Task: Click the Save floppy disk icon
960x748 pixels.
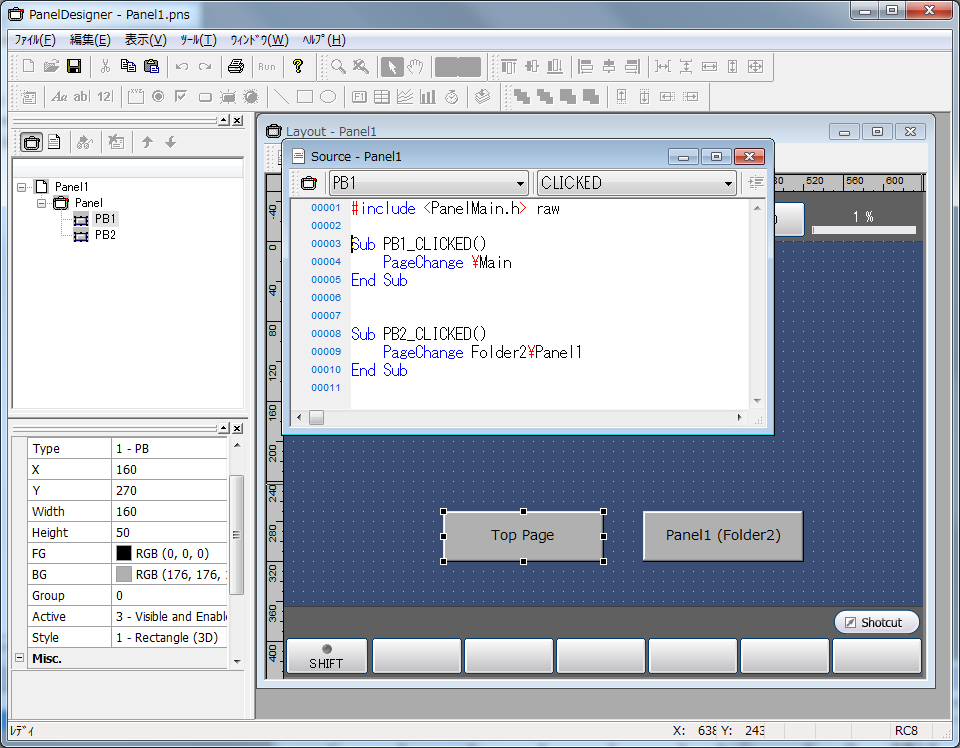Action: click(x=74, y=67)
